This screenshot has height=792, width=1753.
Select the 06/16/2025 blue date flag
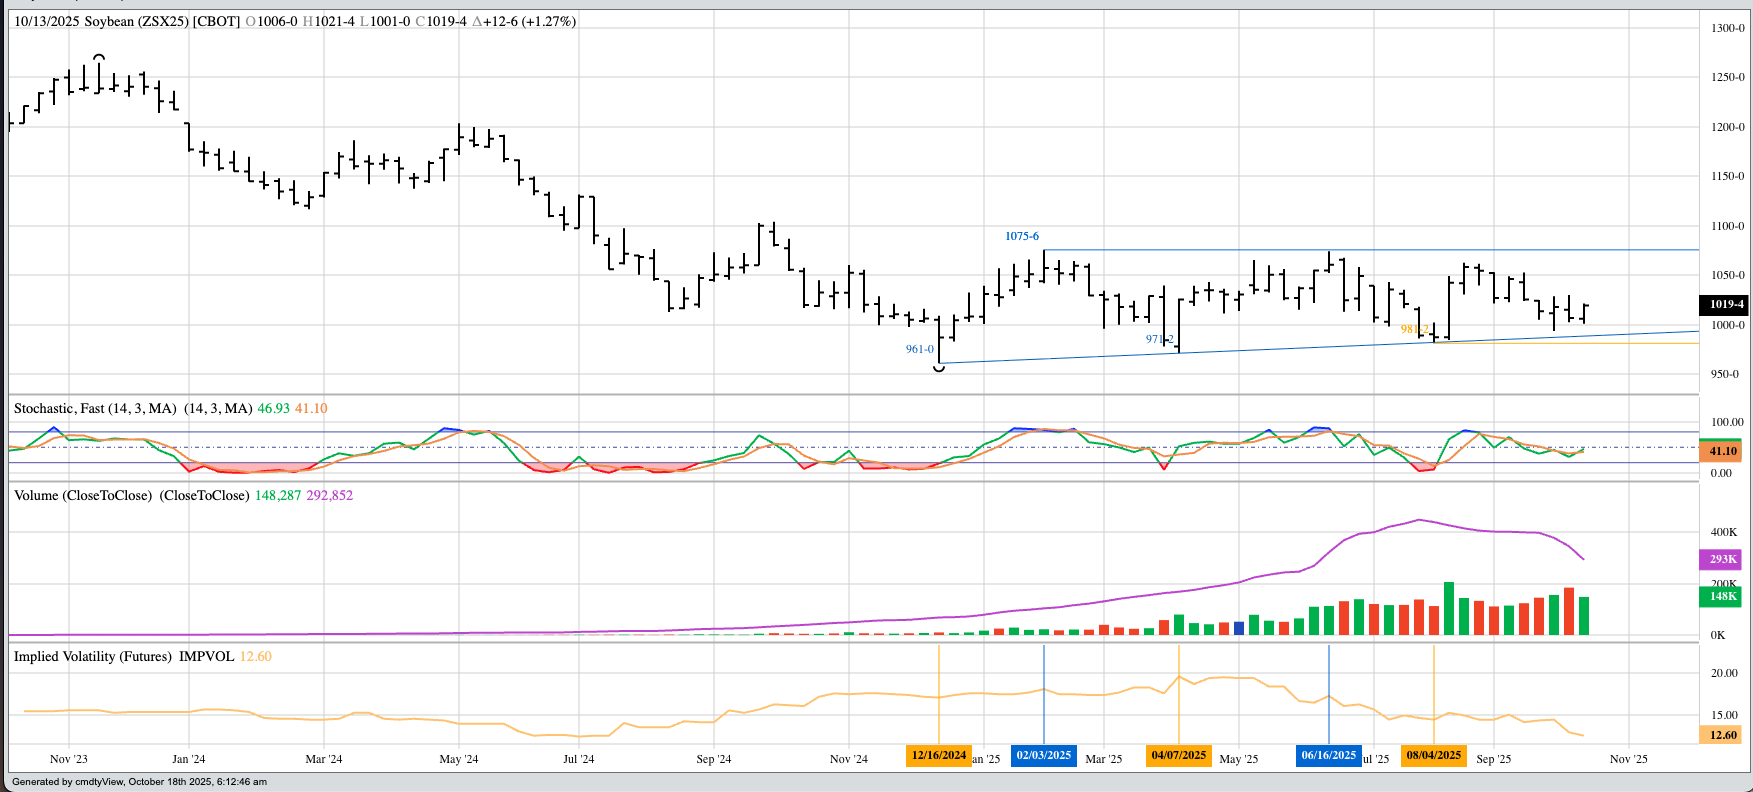click(x=1328, y=755)
